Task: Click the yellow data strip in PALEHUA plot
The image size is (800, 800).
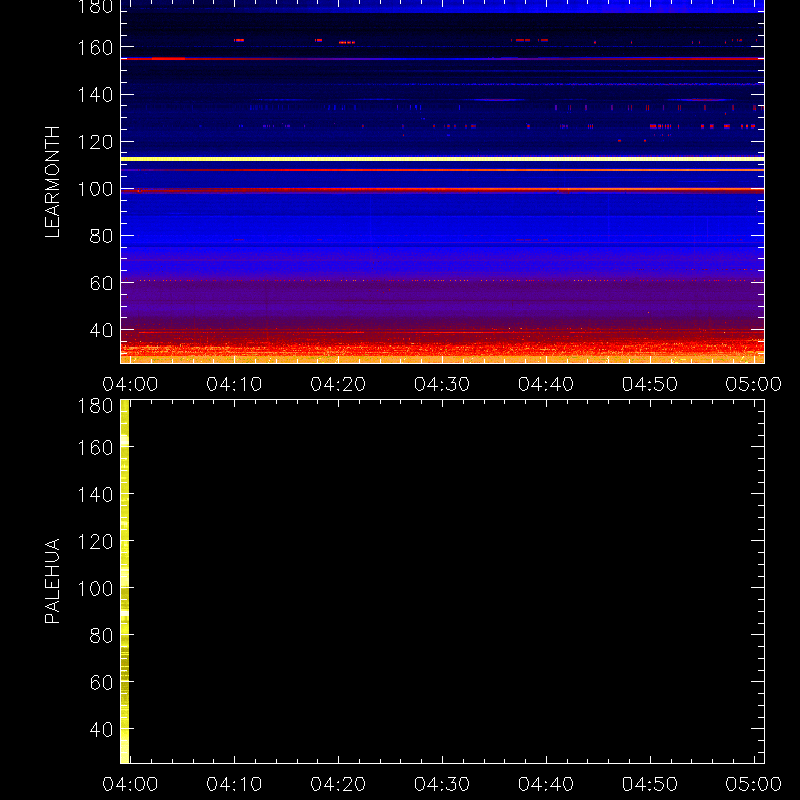Action: pos(124,582)
